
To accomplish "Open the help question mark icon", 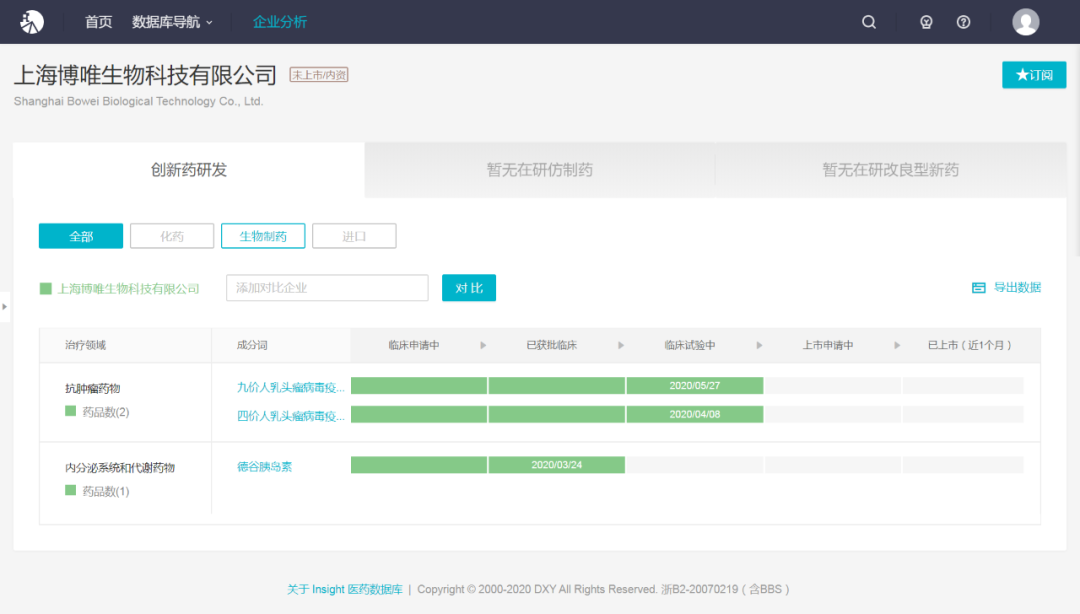I will (964, 22).
